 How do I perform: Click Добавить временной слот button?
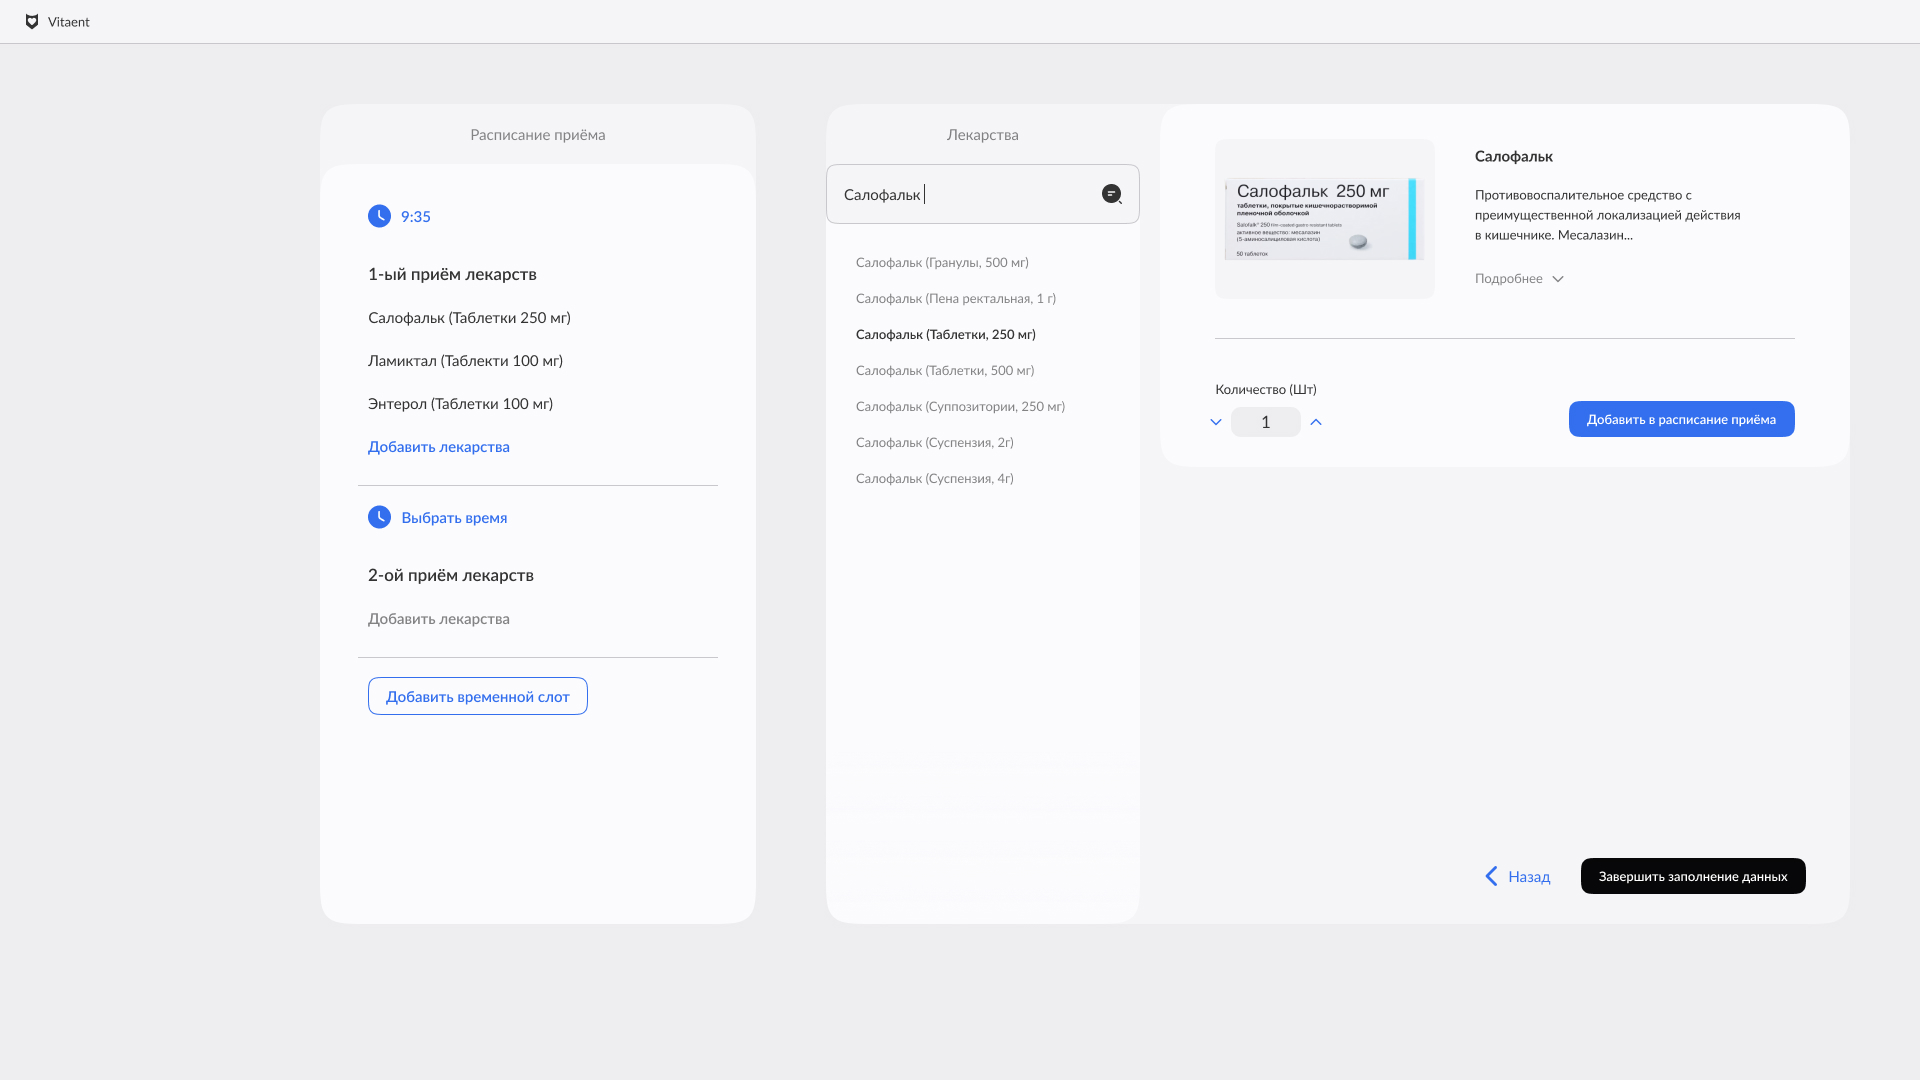478,696
